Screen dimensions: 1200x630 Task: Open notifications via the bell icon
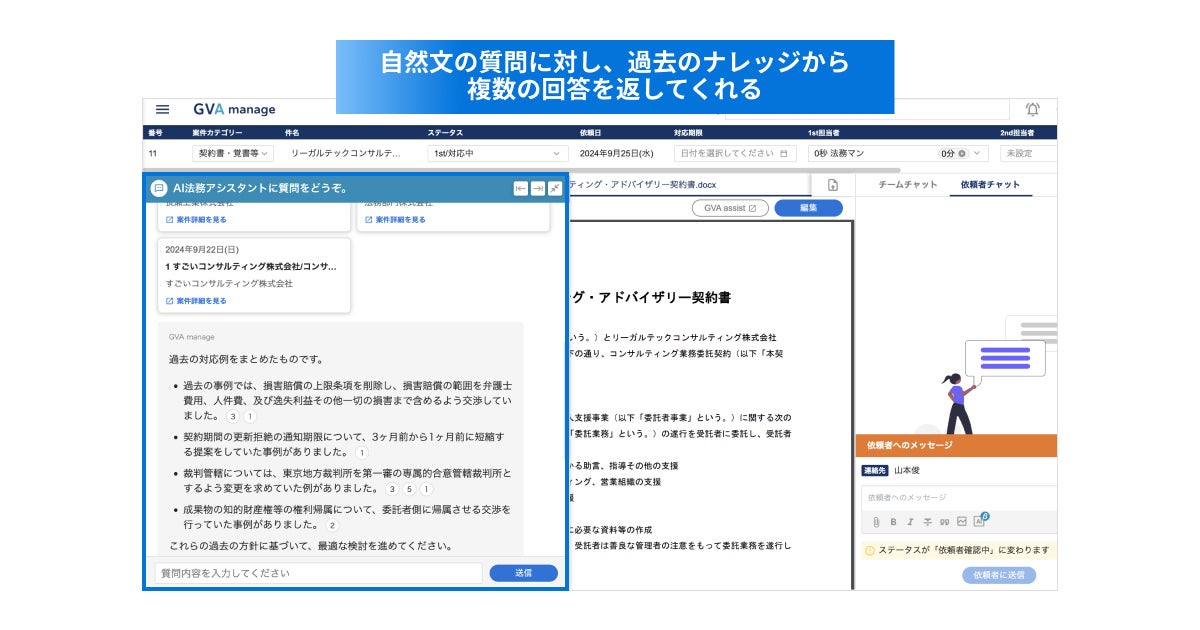(1032, 109)
